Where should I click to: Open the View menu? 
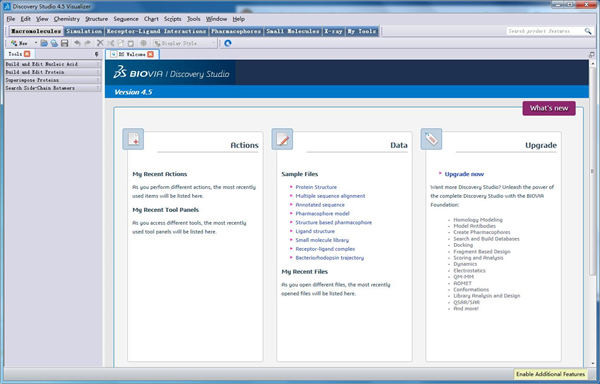coord(42,19)
